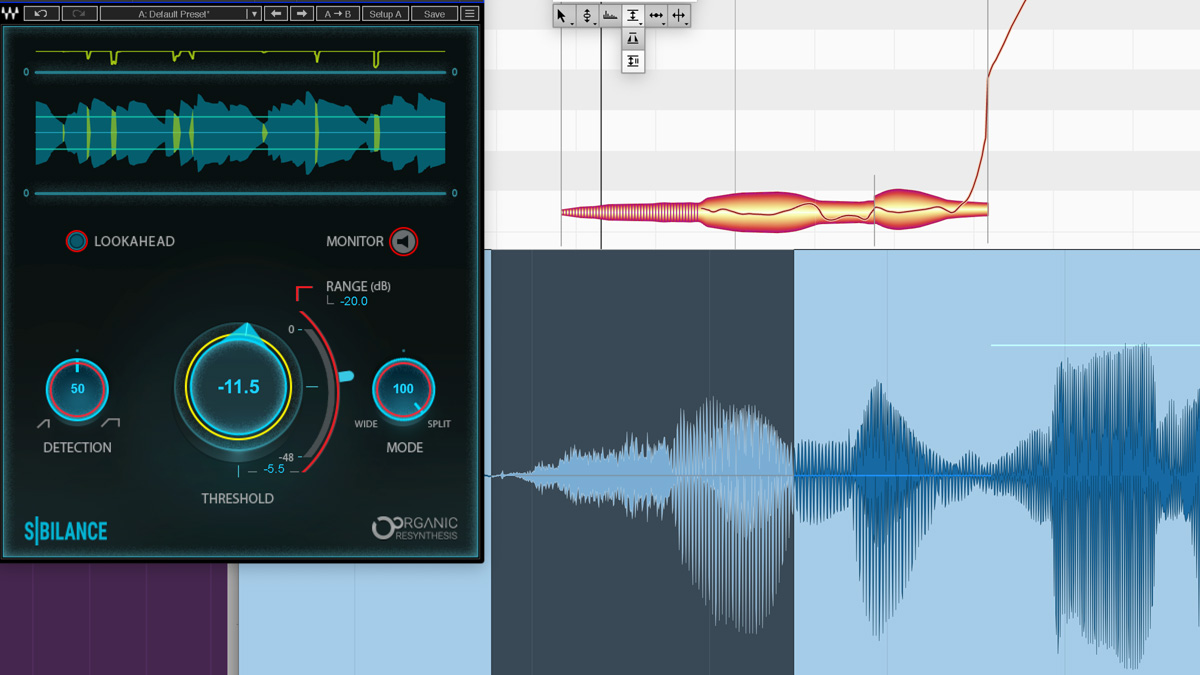1200x675 pixels.
Task: Choose the sibilant balance sub-tool
Action: pyautogui.click(x=633, y=61)
